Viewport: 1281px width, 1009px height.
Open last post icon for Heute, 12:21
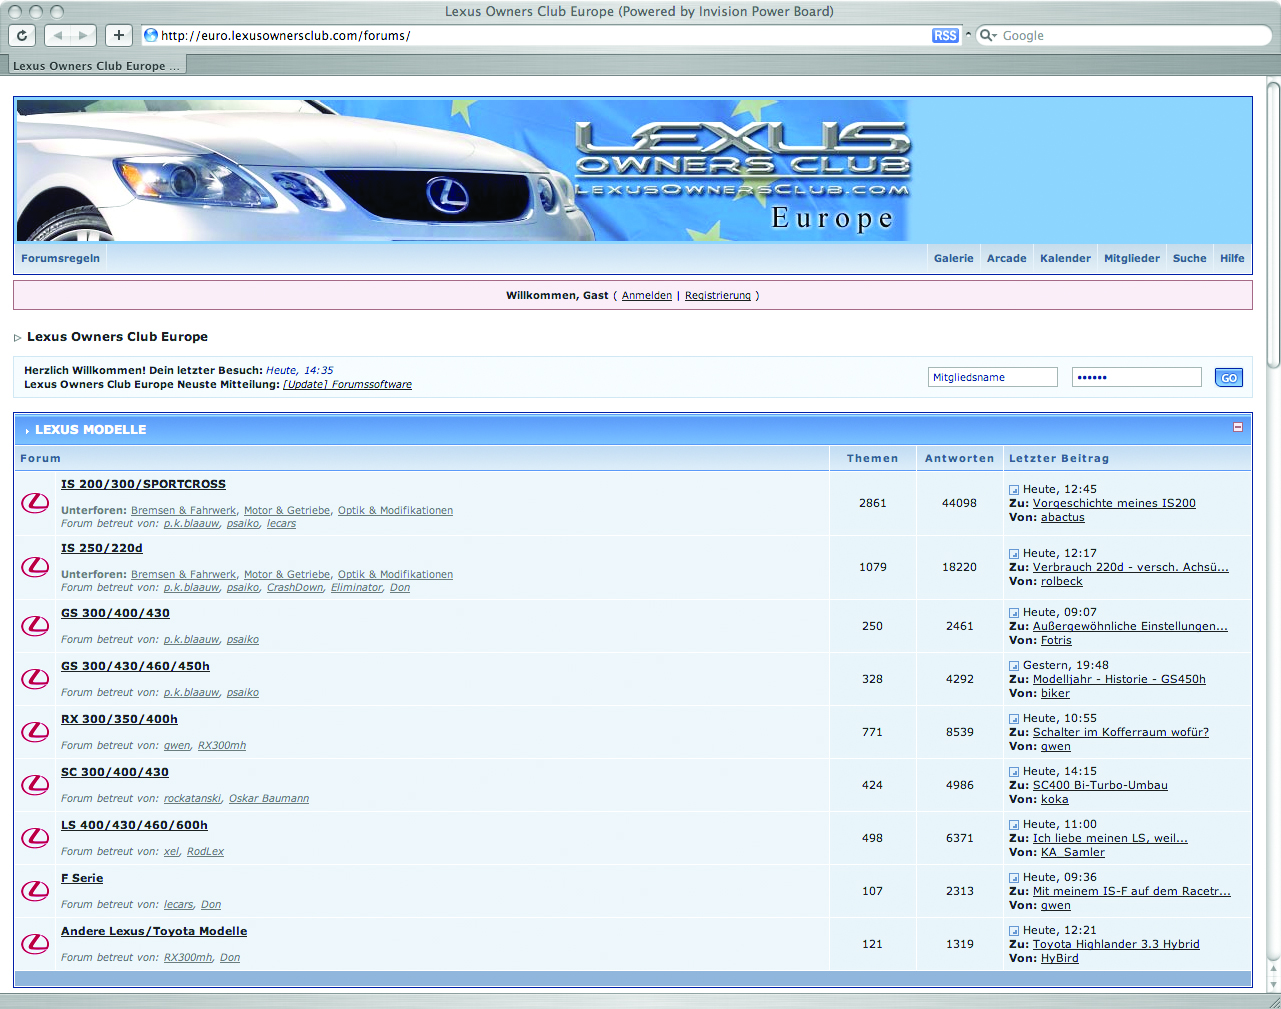click(1014, 931)
